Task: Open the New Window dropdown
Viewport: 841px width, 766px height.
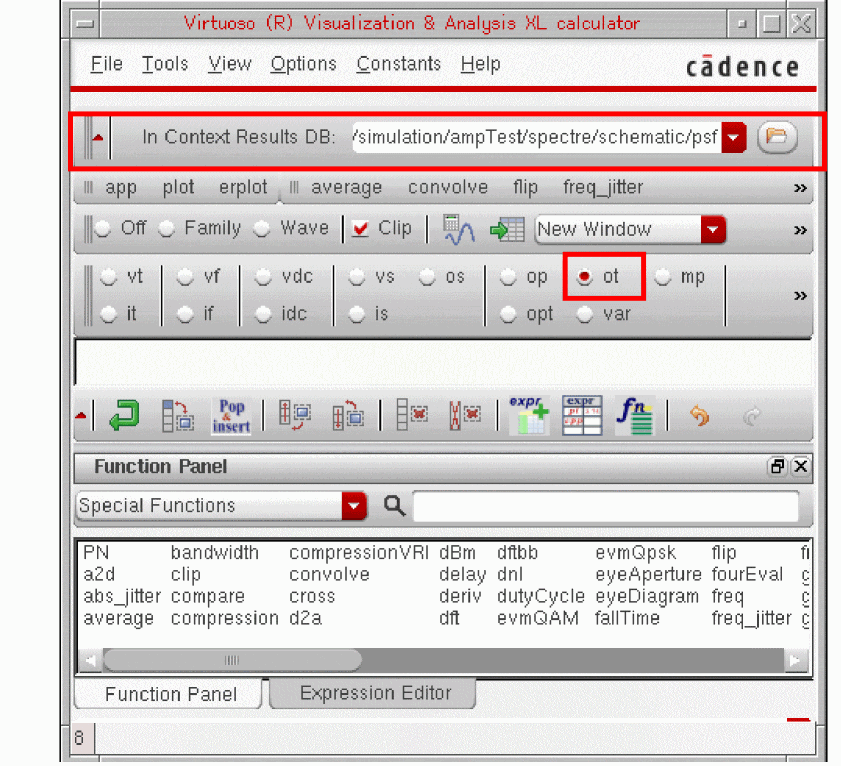Action: click(x=713, y=230)
